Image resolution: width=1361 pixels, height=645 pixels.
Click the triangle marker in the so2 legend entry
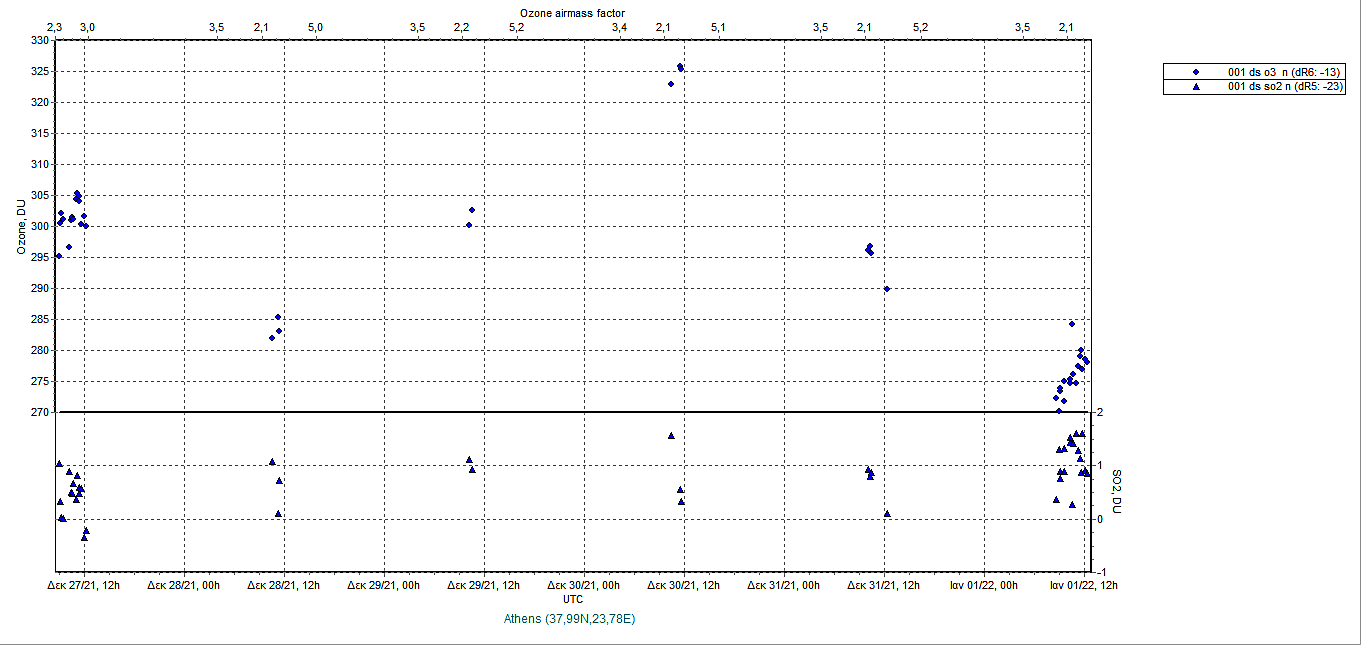(1197, 87)
